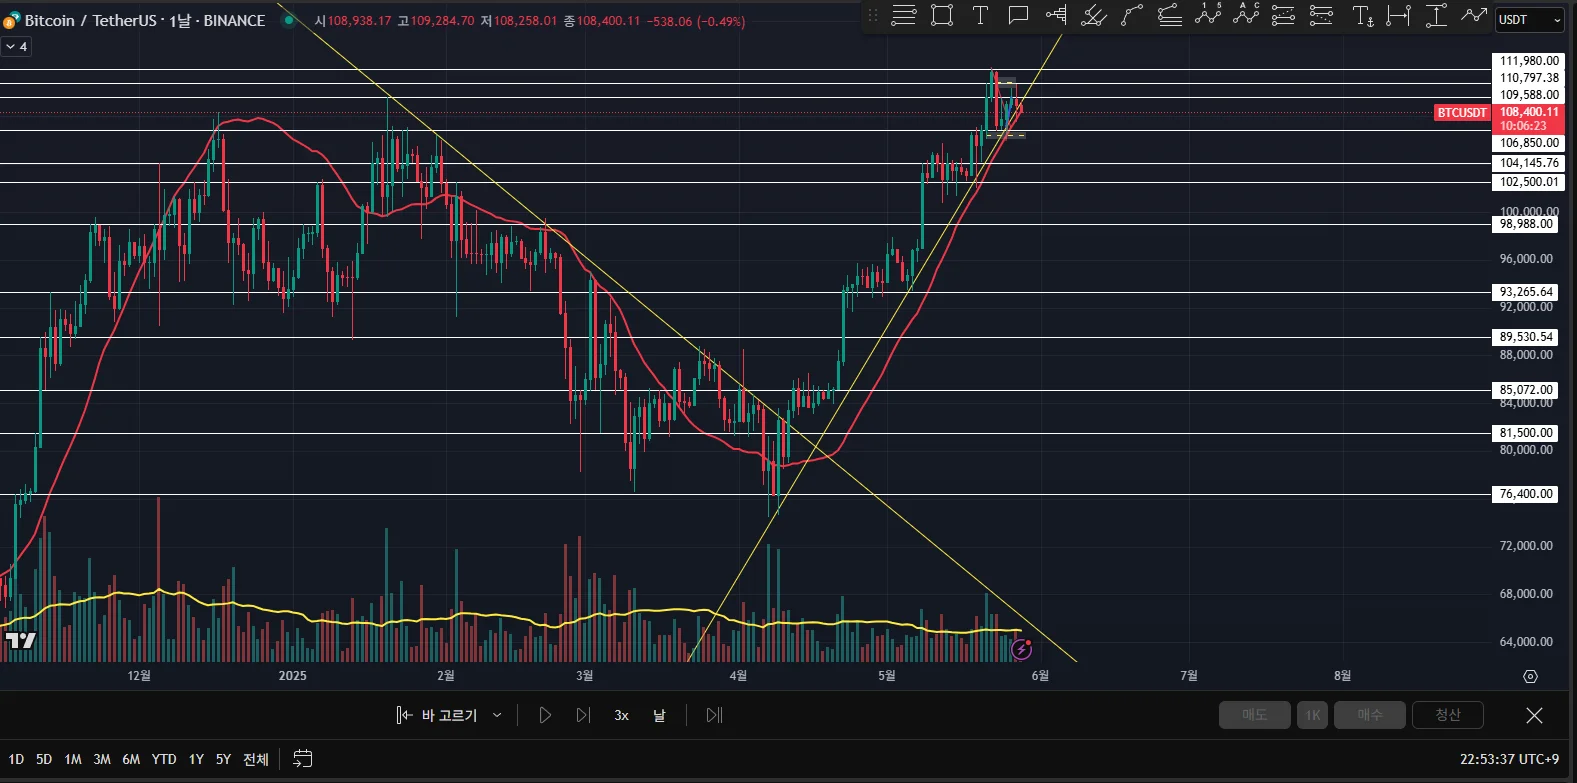Select the price range measure tool
The height and width of the screenshot is (783, 1577).
[1436, 15]
